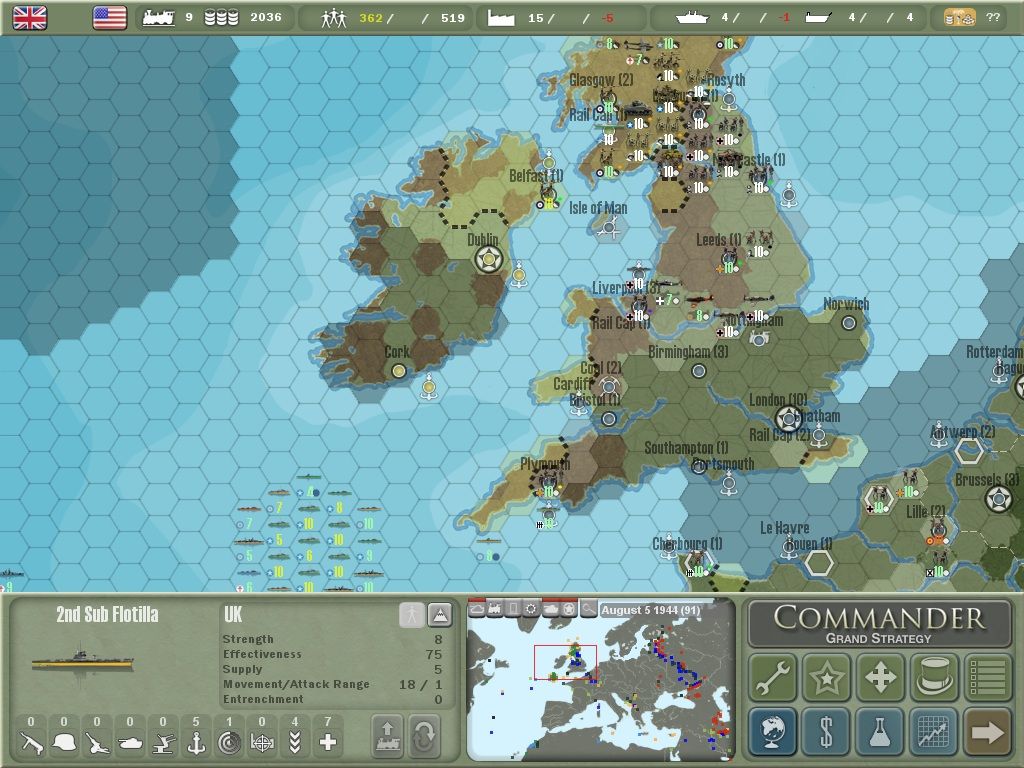End turn with the arrow button

987,731
